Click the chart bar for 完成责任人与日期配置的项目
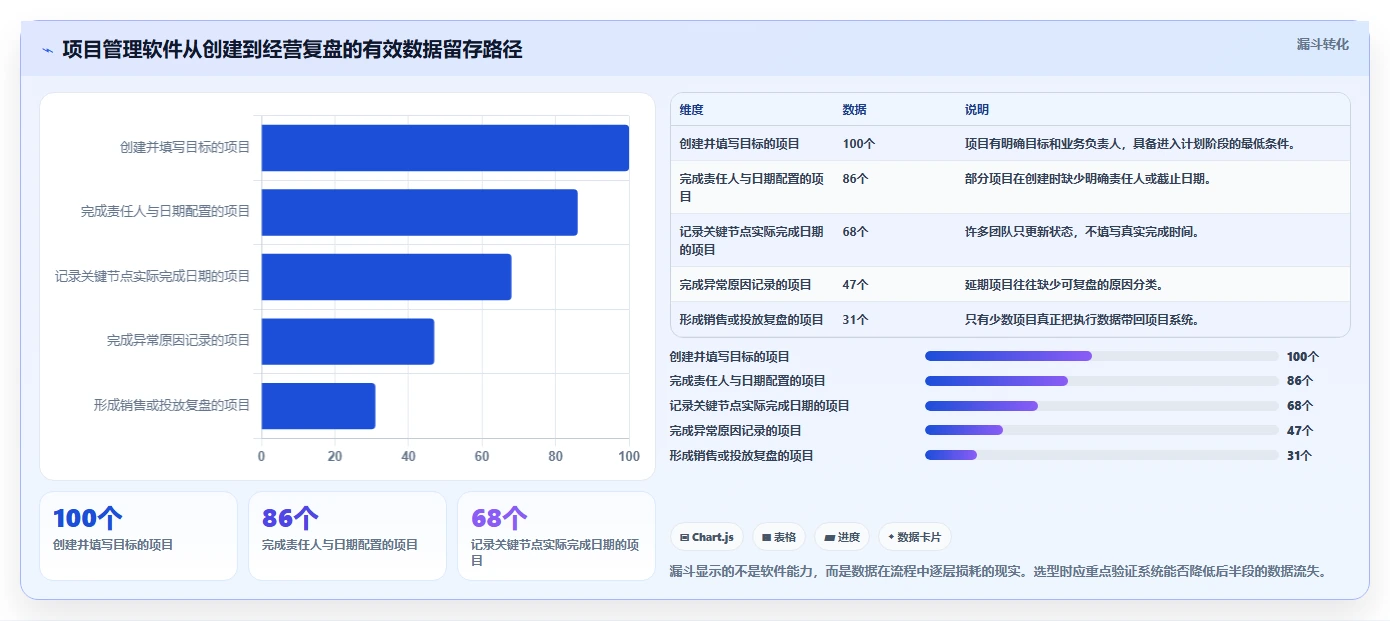This screenshot has width=1390, height=621. (420, 212)
